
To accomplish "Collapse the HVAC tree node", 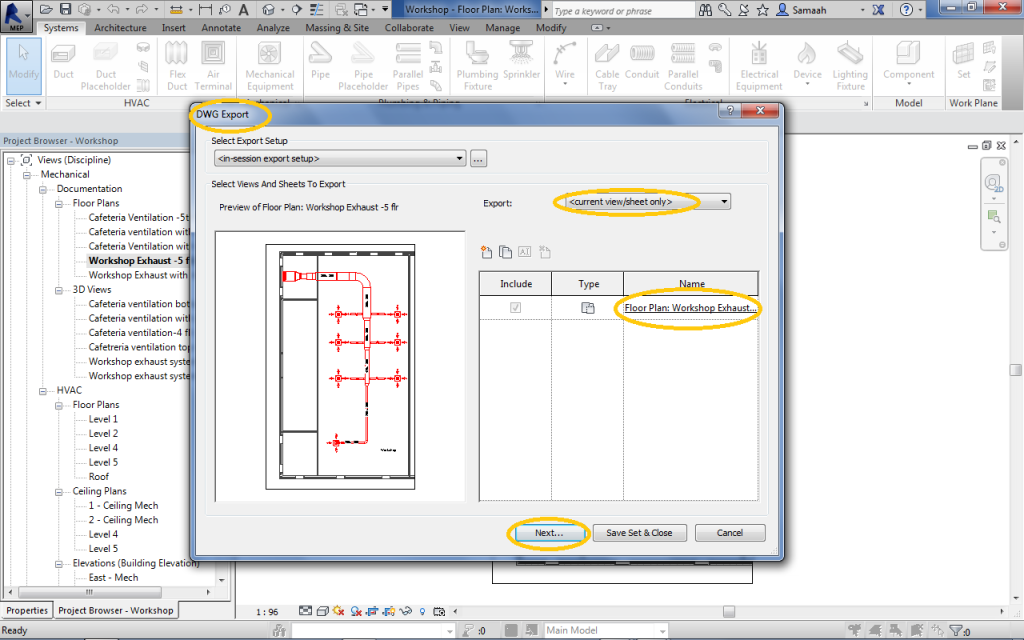I will pos(42,391).
